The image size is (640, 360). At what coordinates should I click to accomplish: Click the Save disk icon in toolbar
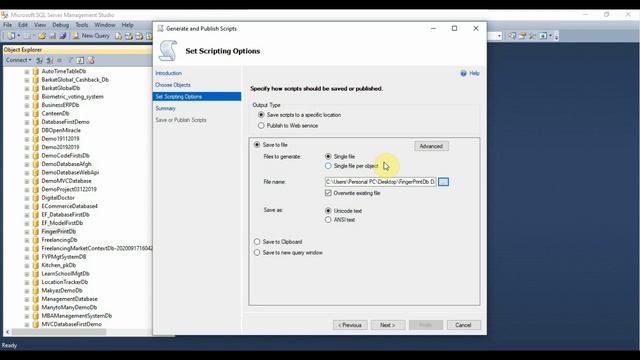(x=53, y=36)
